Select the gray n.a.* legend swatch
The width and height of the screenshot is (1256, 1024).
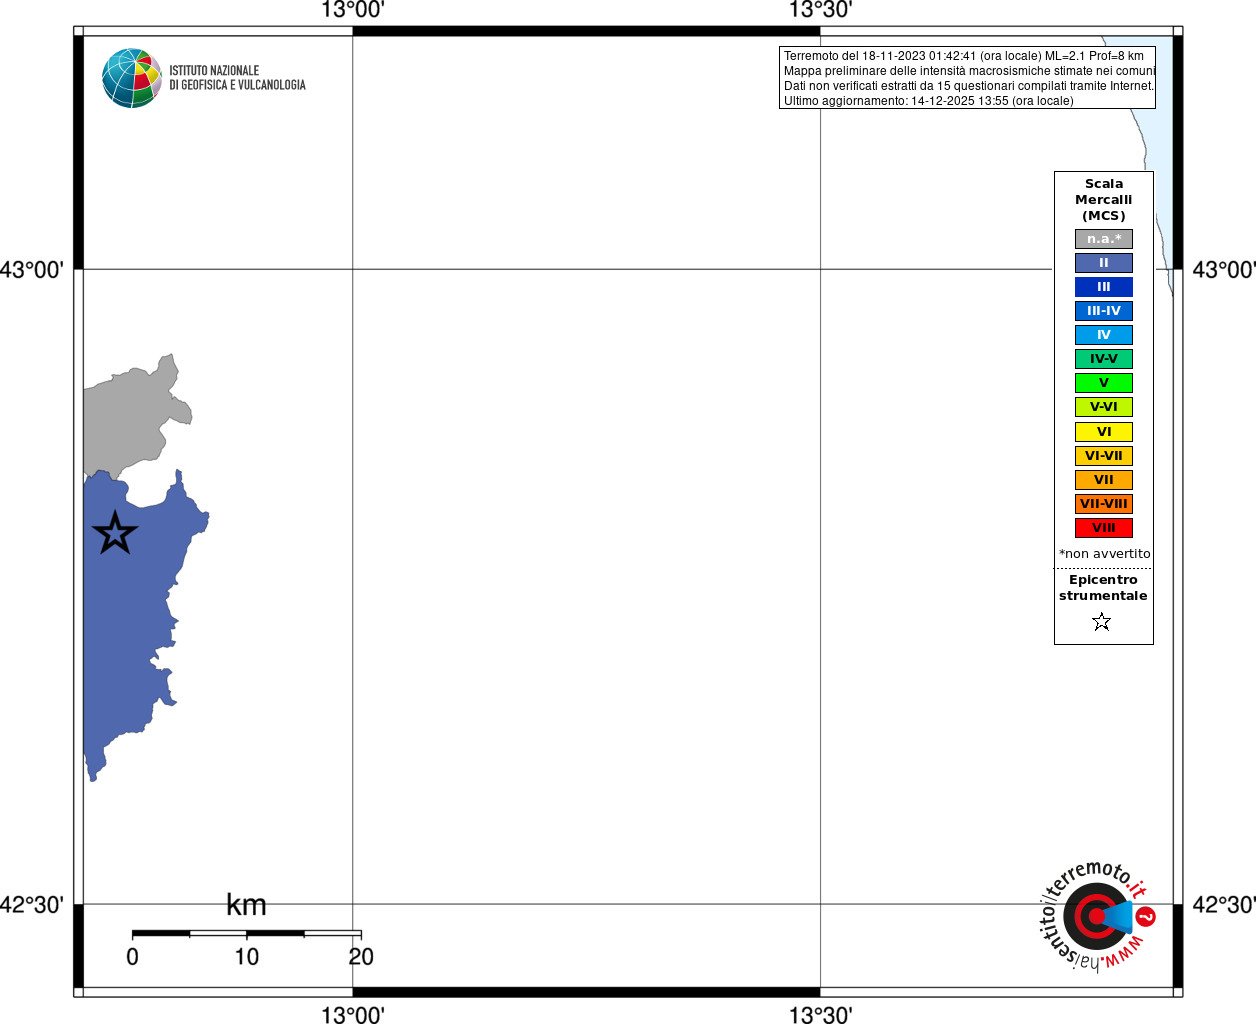(1104, 239)
